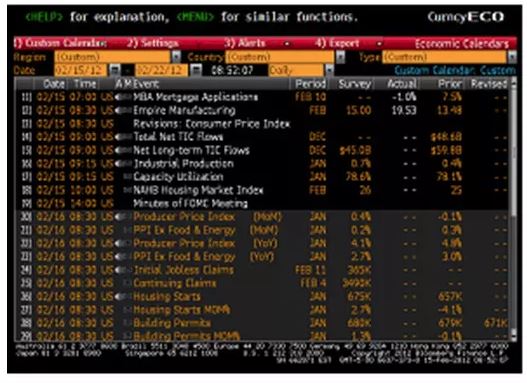Open Revisions: Consumer Price Index event
The width and height of the screenshot is (527, 383).
pos(211,124)
